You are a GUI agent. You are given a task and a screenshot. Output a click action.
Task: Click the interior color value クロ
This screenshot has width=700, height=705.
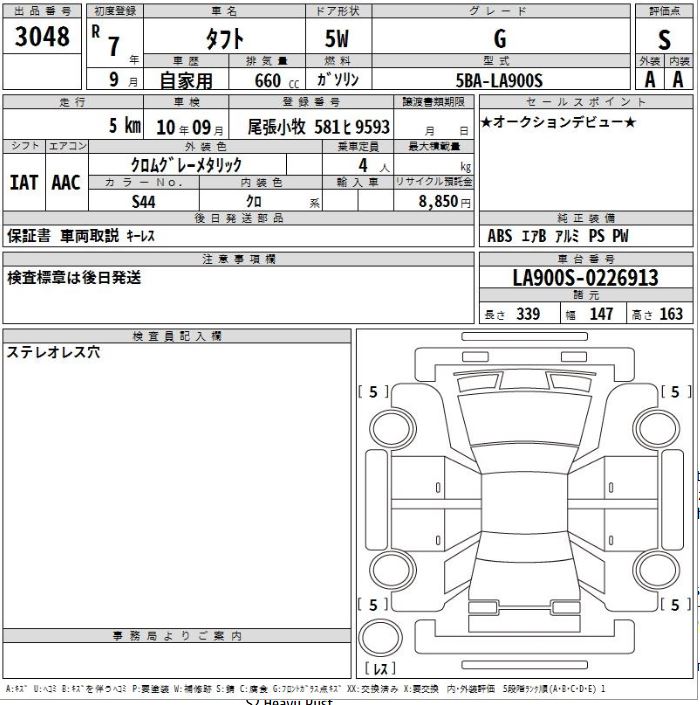coord(254,201)
